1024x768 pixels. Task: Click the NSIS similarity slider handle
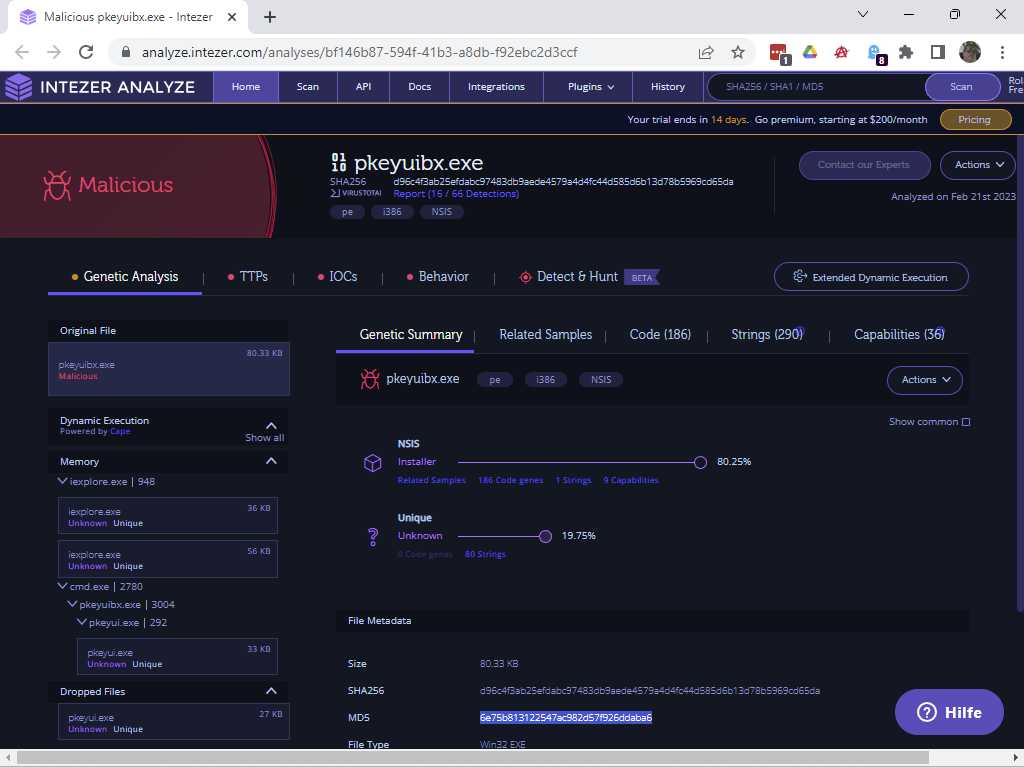click(x=700, y=462)
